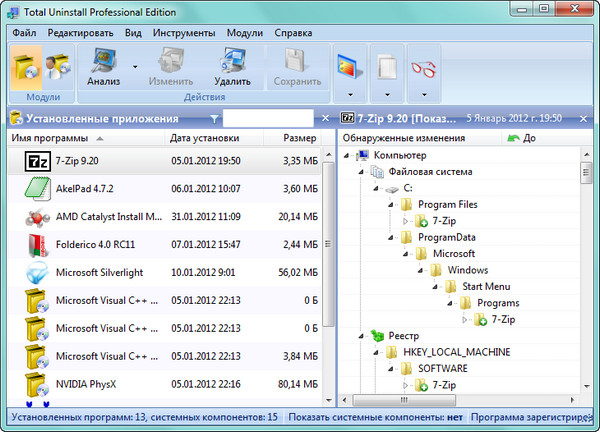Open the Модули menu
Image resolution: width=600 pixels, height=432 pixels.
(x=245, y=32)
